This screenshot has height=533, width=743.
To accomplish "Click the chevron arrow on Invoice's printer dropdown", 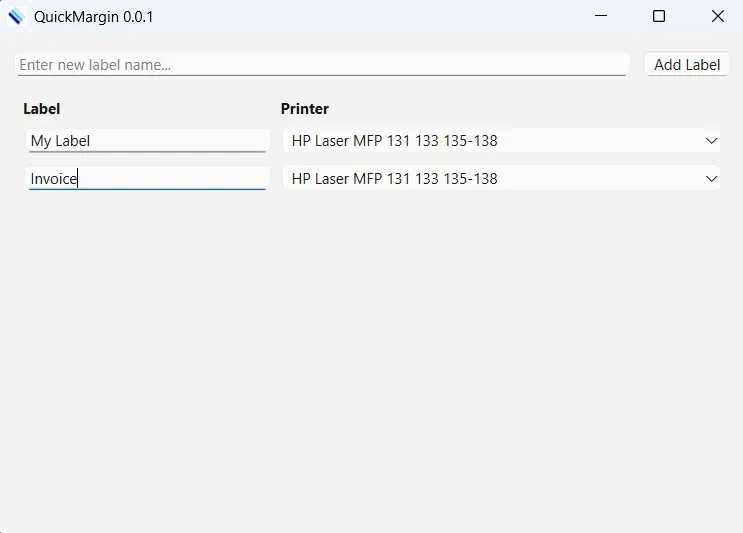I will (x=711, y=179).
